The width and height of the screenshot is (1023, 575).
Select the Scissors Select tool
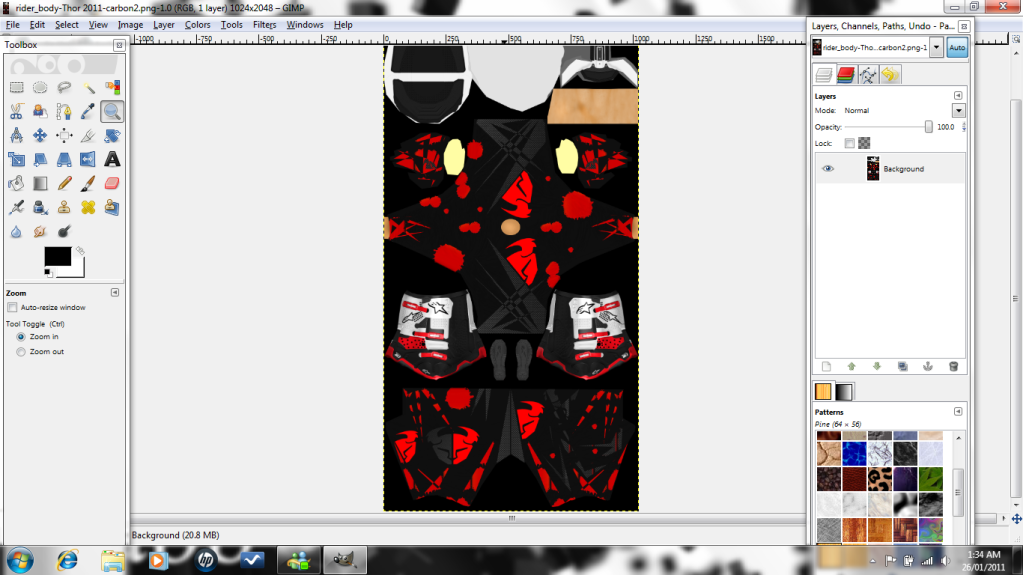coord(16,112)
